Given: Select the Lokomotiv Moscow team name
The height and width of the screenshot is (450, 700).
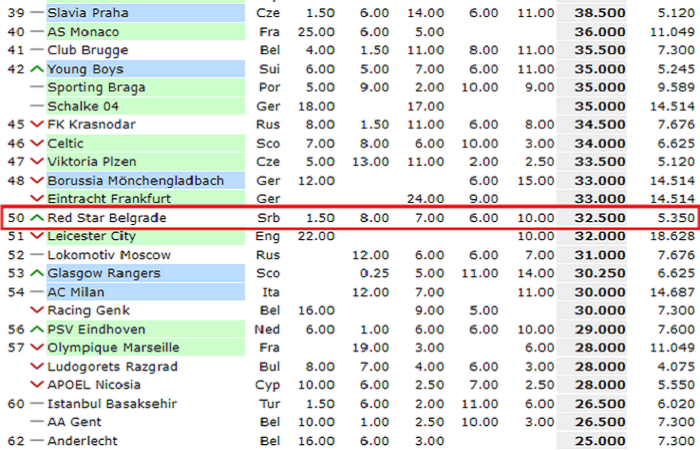Looking at the screenshot, I should point(109,255).
